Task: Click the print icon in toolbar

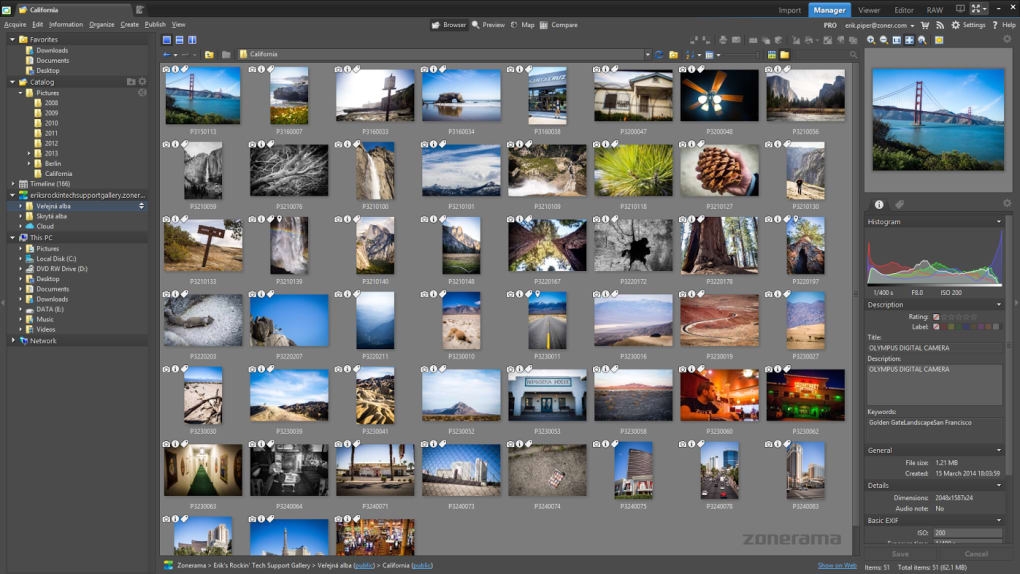Action: (722, 40)
